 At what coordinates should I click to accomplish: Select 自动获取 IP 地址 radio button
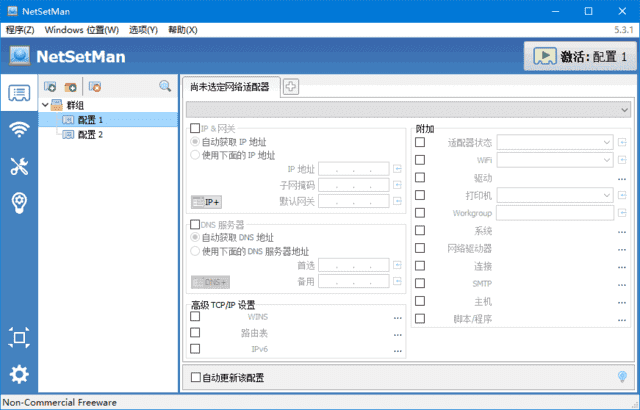[195, 142]
